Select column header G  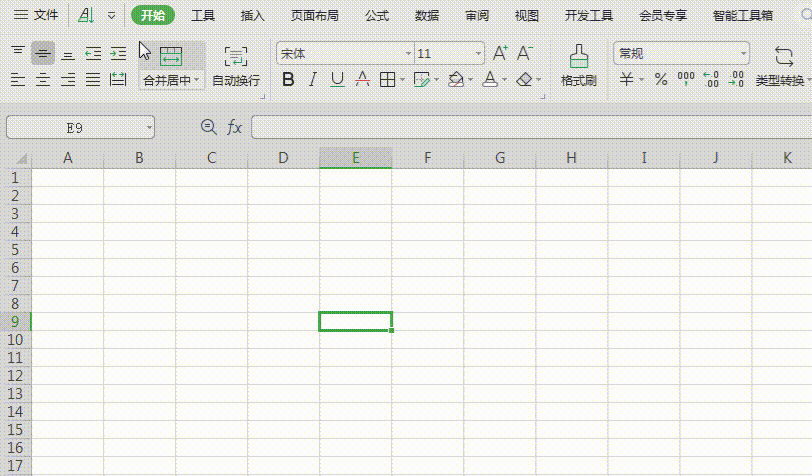500,157
